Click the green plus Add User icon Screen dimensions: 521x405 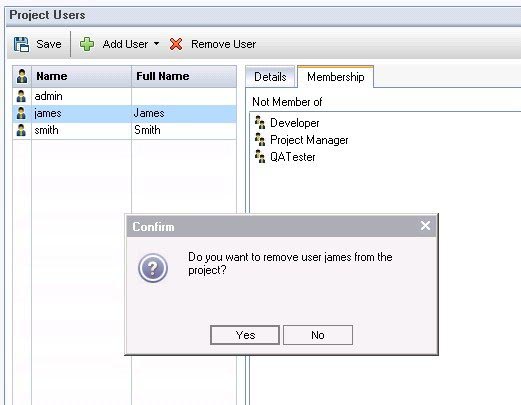(x=87, y=44)
